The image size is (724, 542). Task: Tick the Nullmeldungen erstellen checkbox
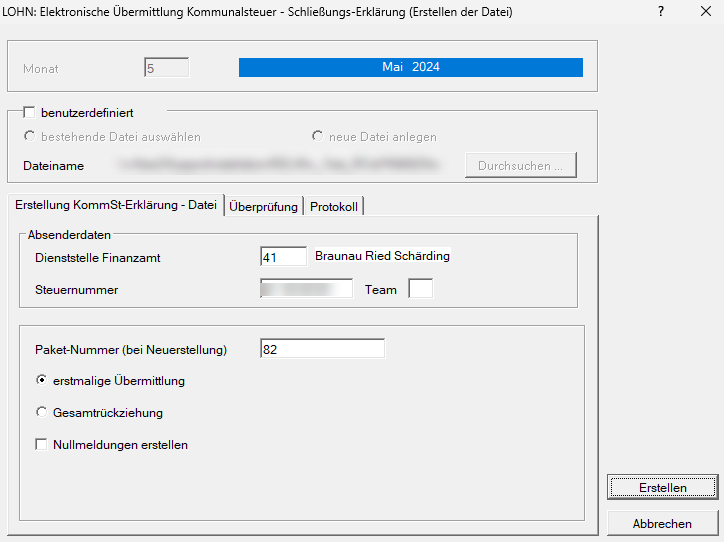(42, 444)
